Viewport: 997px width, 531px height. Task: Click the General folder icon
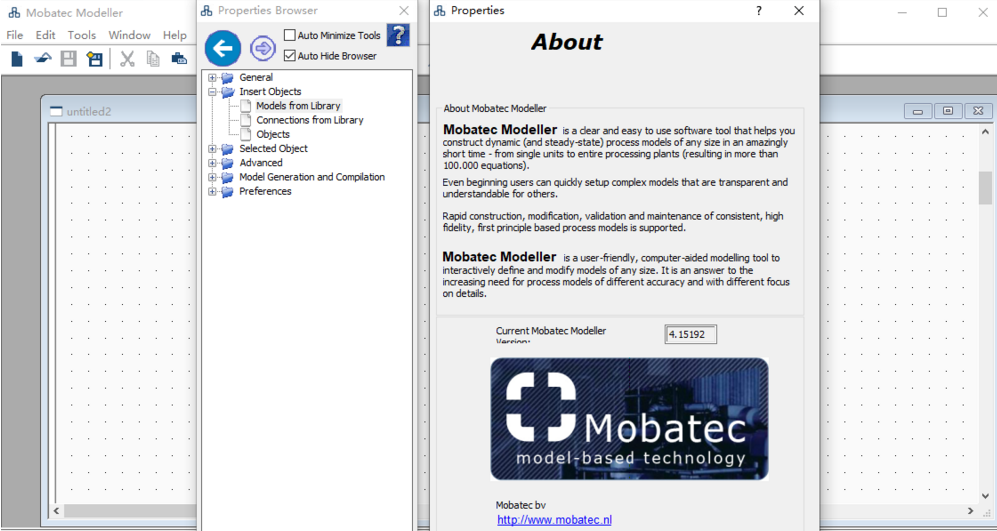click(228, 78)
